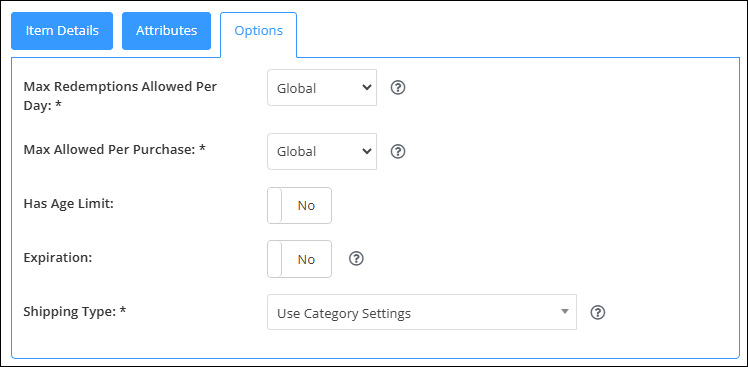Image resolution: width=748 pixels, height=367 pixels.
Task: Click chevron of Max Redemptions Global select
Action: pyautogui.click(x=367, y=88)
